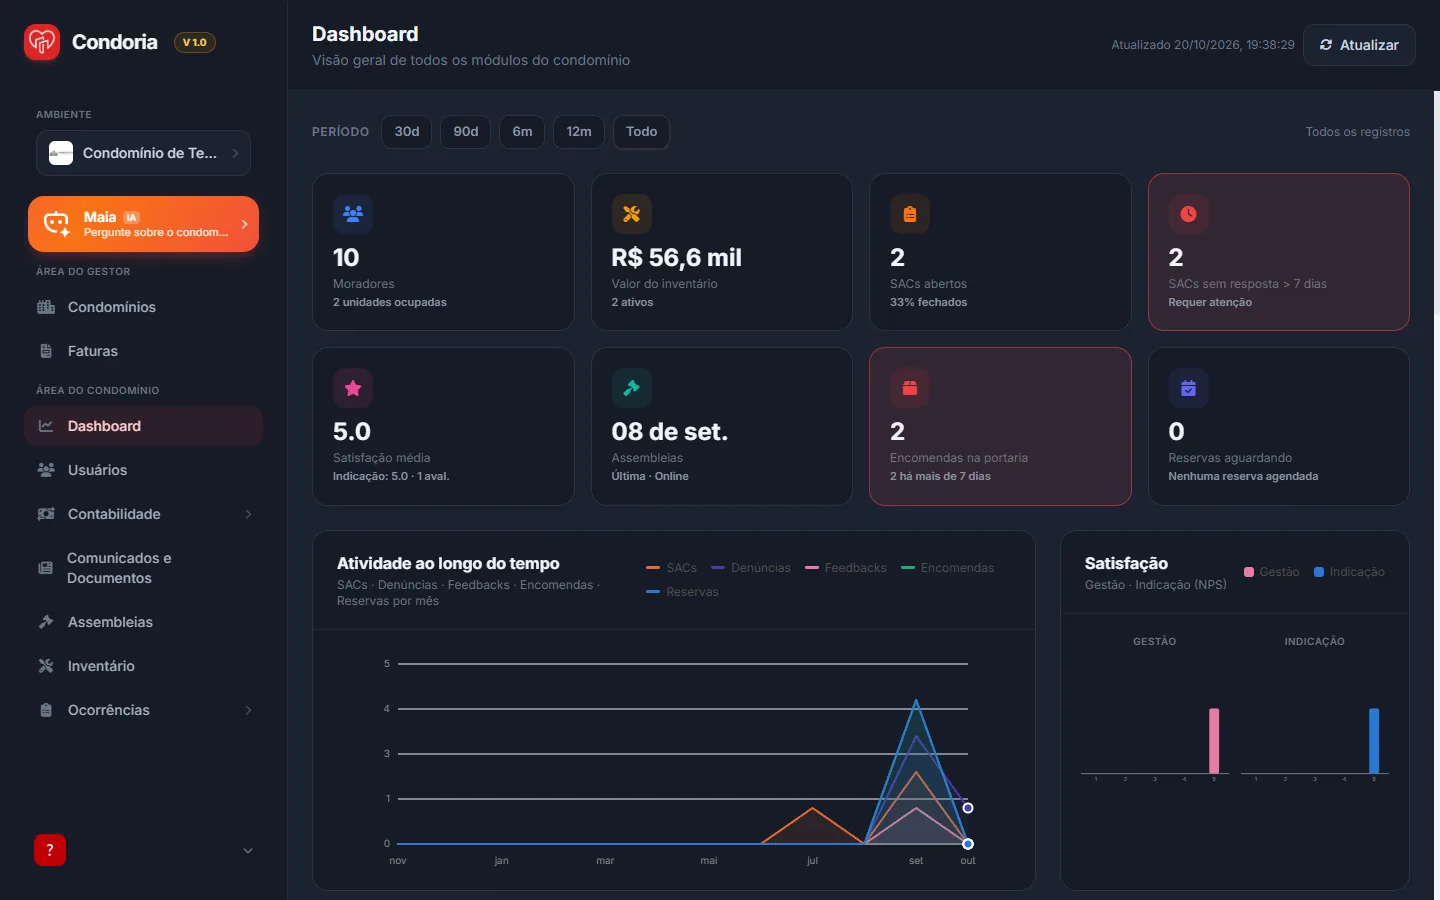This screenshot has height=900, width=1440.
Task: Expand the bottom sidebar chevron menu
Action: [248, 851]
